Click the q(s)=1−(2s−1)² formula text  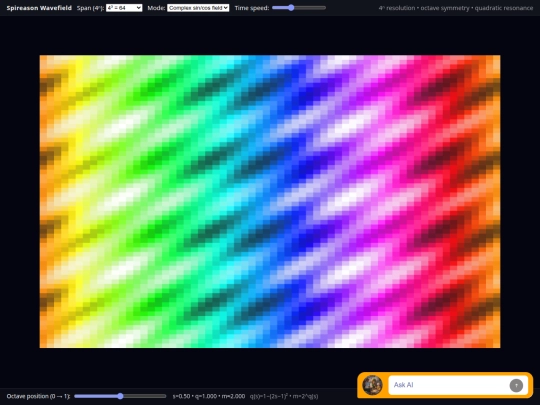coord(284,396)
